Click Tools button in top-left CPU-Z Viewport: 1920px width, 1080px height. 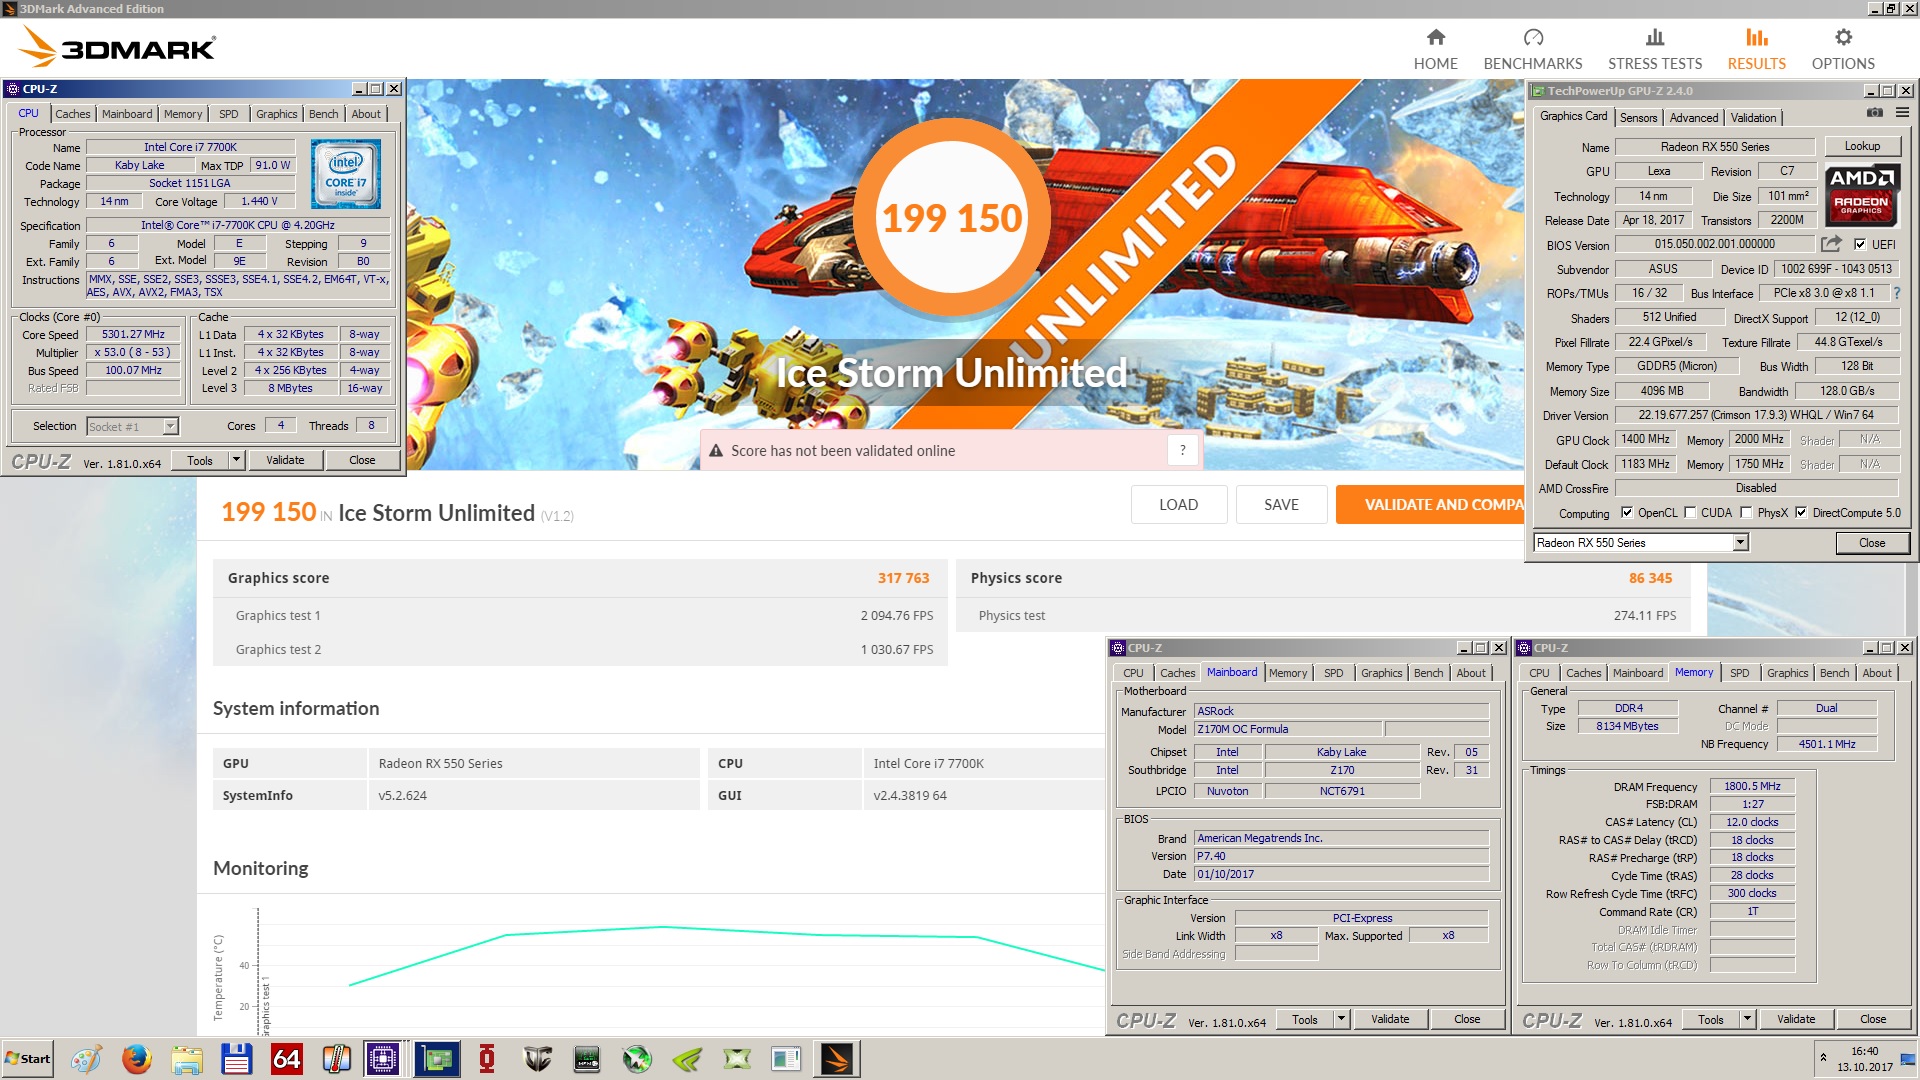click(x=199, y=460)
